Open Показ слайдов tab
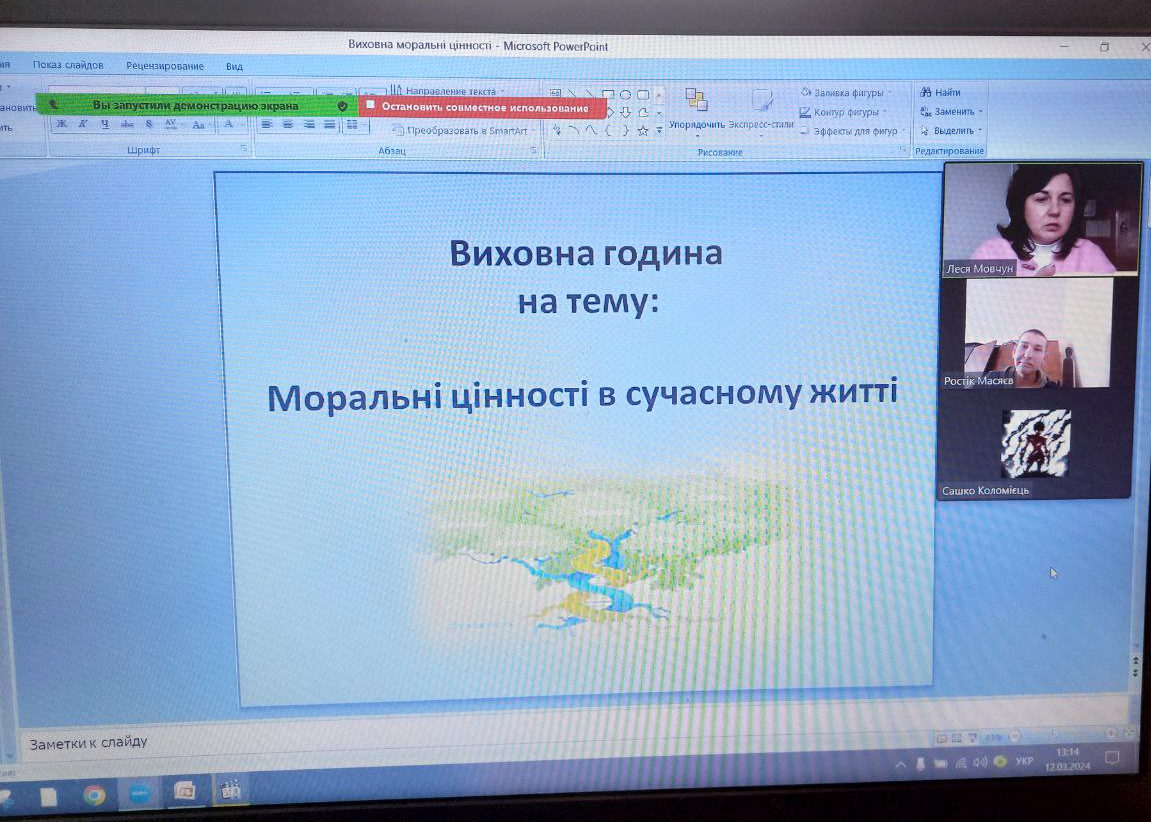This screenshot has height=822, width=1151. 68,65
